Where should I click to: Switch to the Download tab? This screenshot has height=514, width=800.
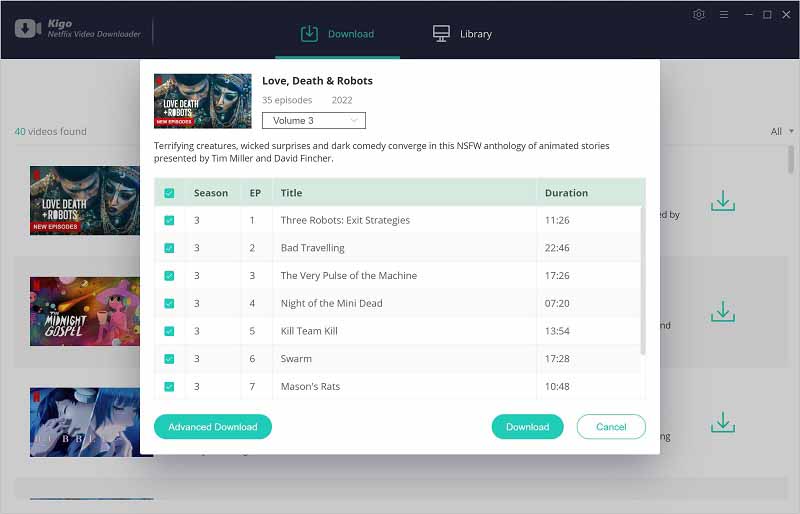(x=338, y=34)
